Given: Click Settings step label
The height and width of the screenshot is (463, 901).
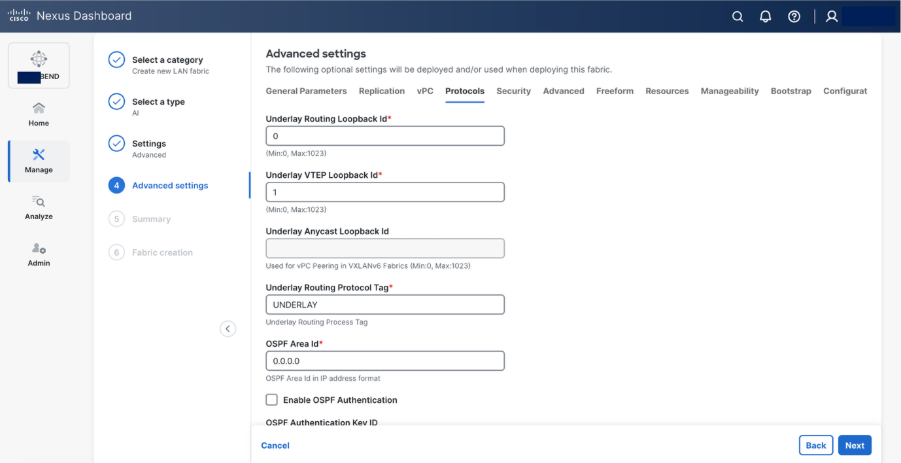Looking at the screenshot, I should 149,144.
